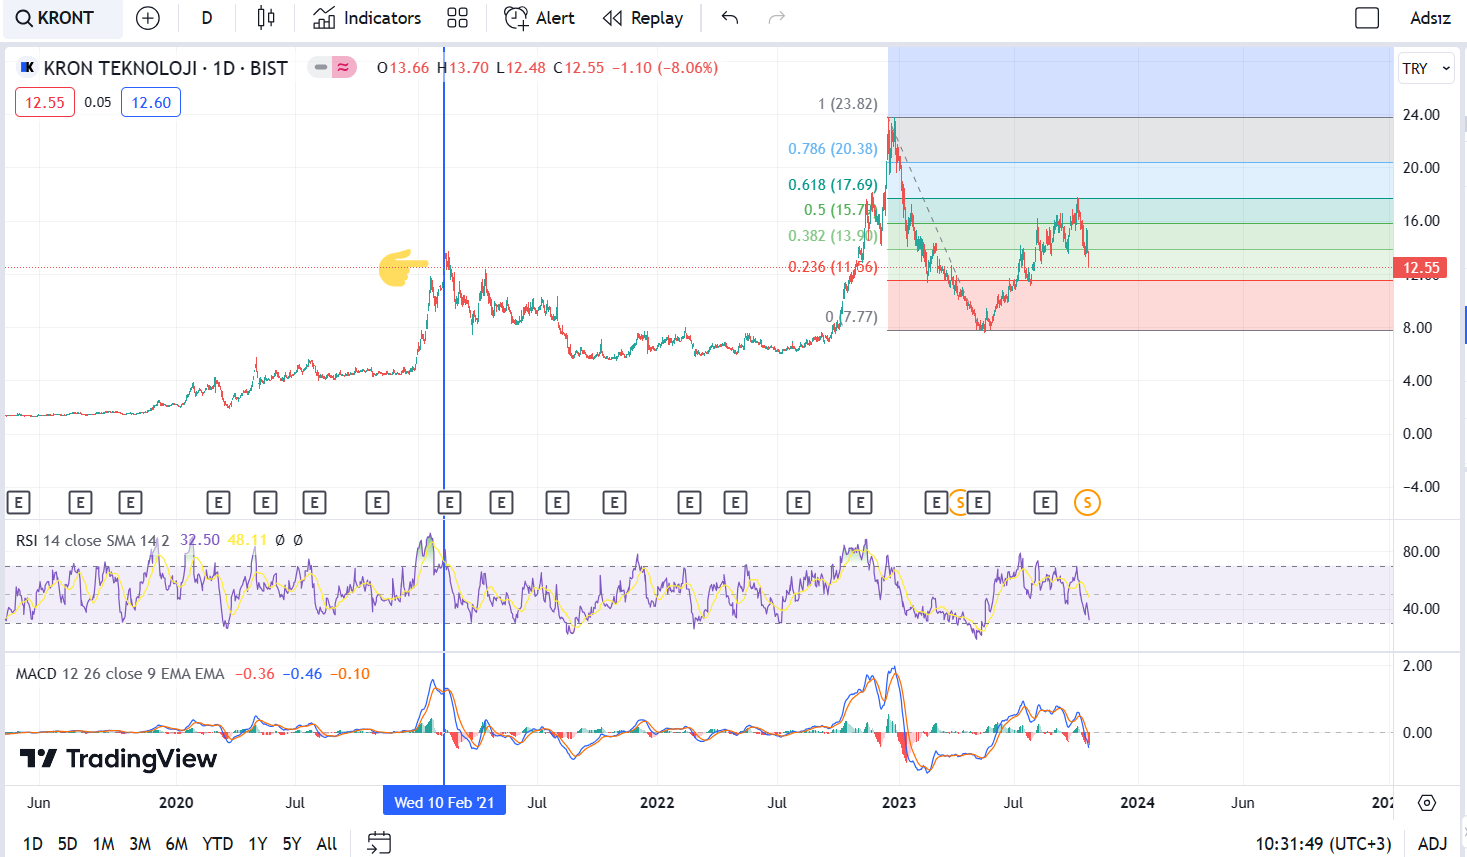Open the Adsız layout name menu
Viewport: 1467px width, 857px height.
[1430, 18]
